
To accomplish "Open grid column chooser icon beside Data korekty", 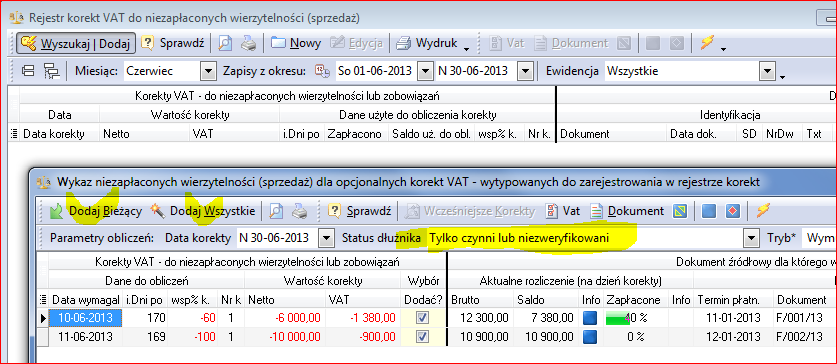I will [x=14, y=134].
